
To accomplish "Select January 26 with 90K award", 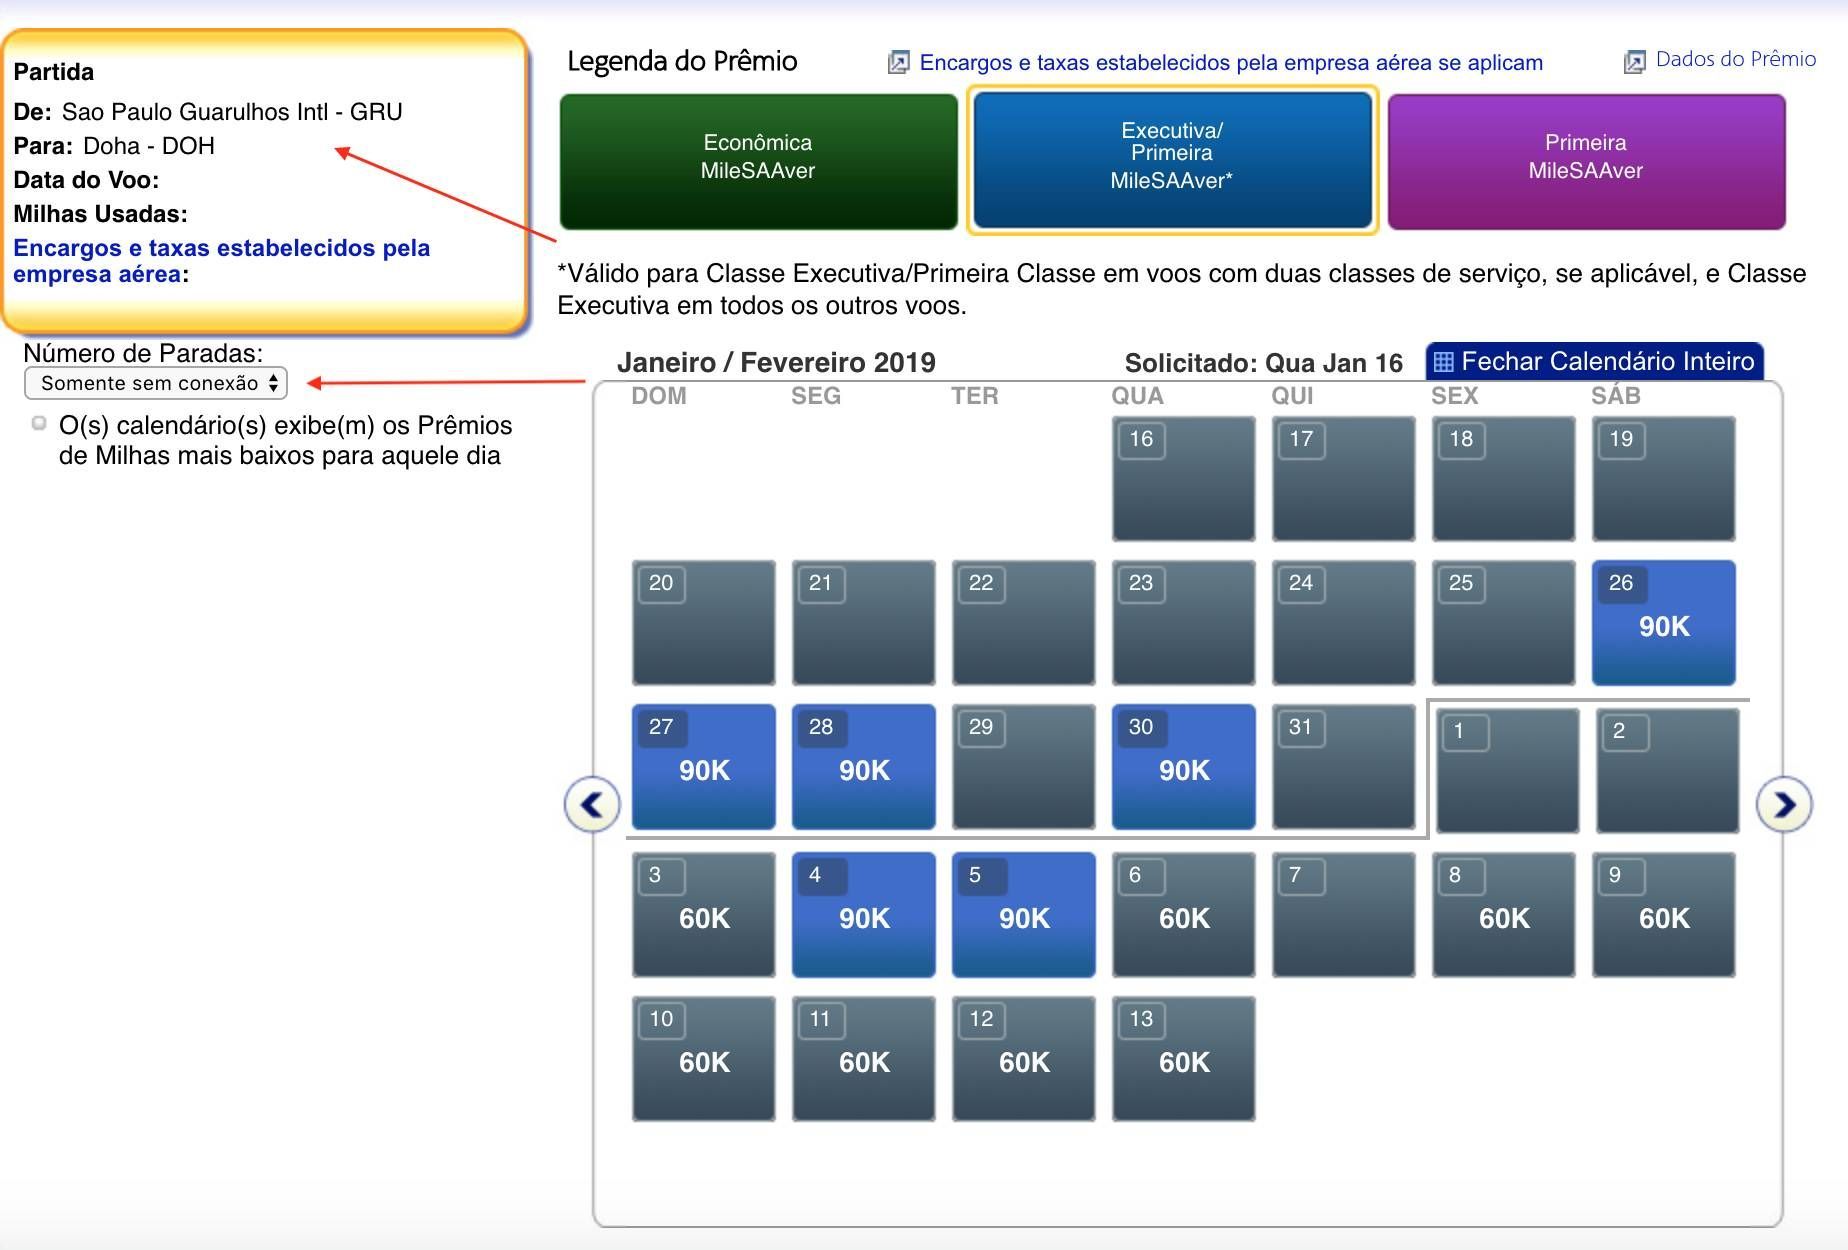I will click(1663, 622).
